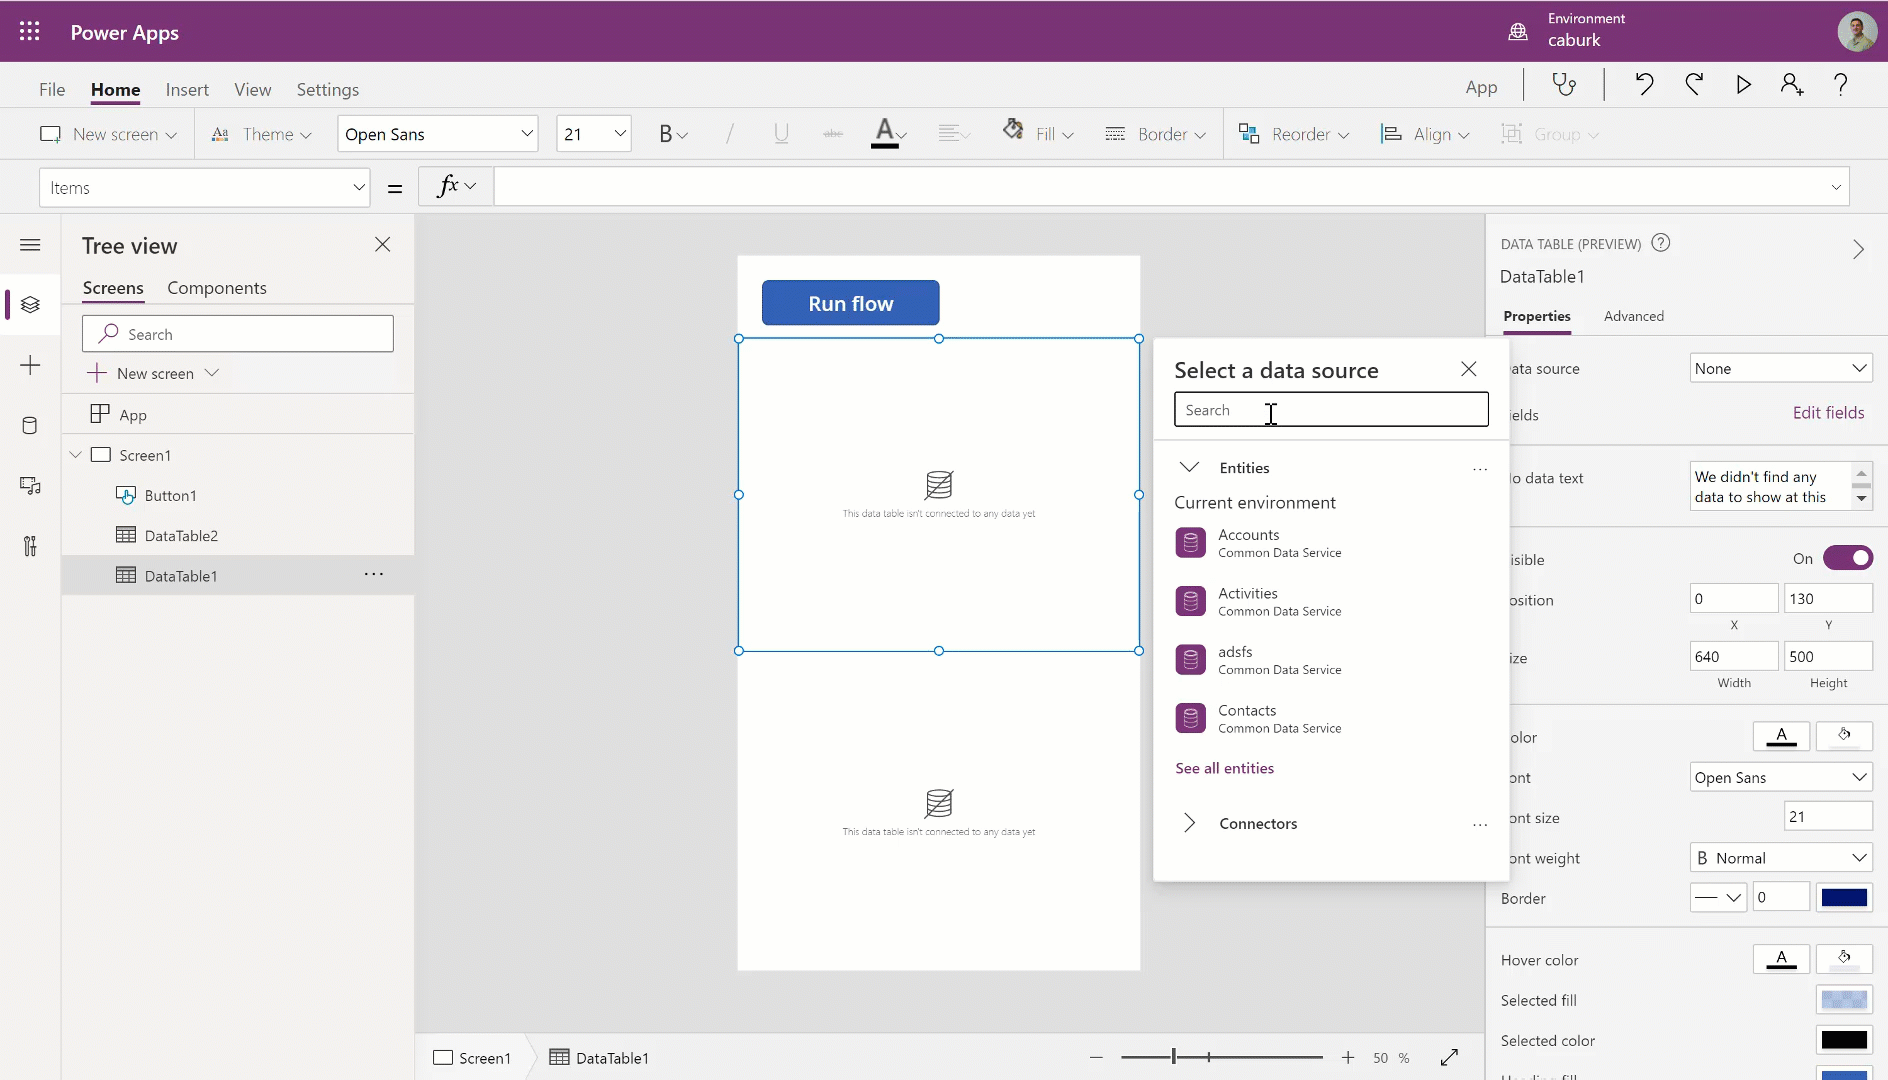Click the Undo icon in top bar
Screen dimensions: 1888x1080
(1644, 85)
